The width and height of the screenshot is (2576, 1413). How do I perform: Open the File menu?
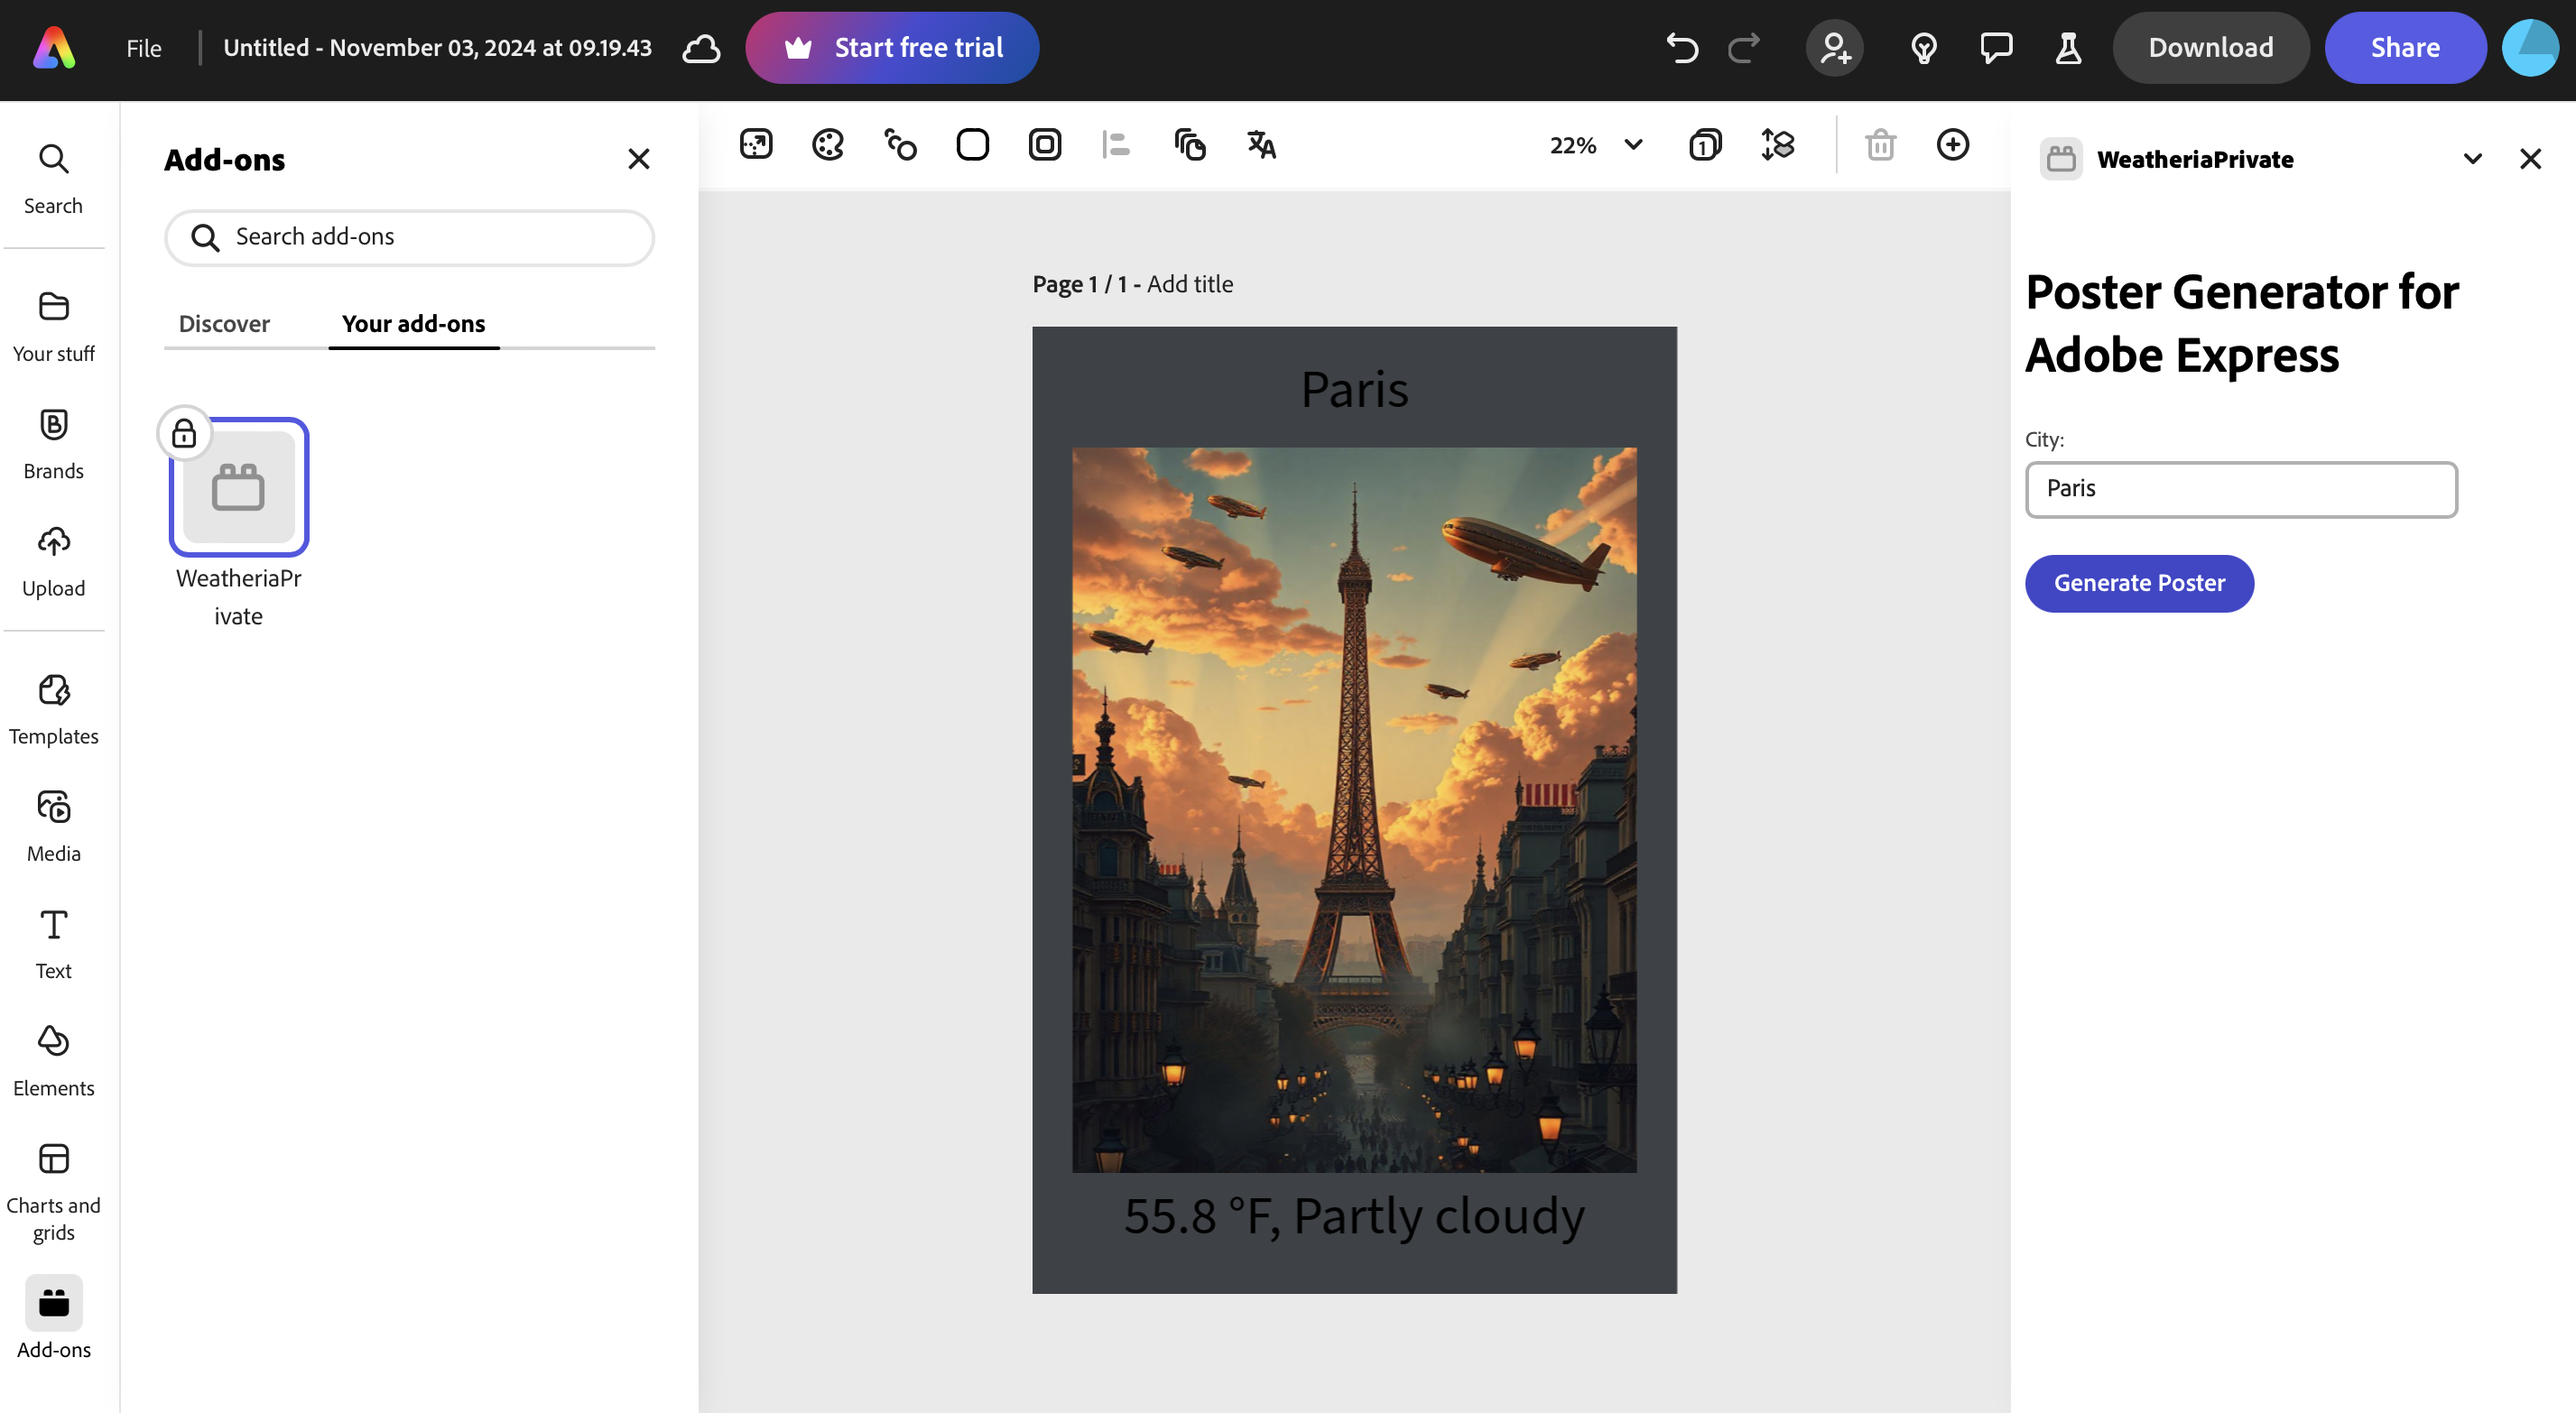(143, 48)
